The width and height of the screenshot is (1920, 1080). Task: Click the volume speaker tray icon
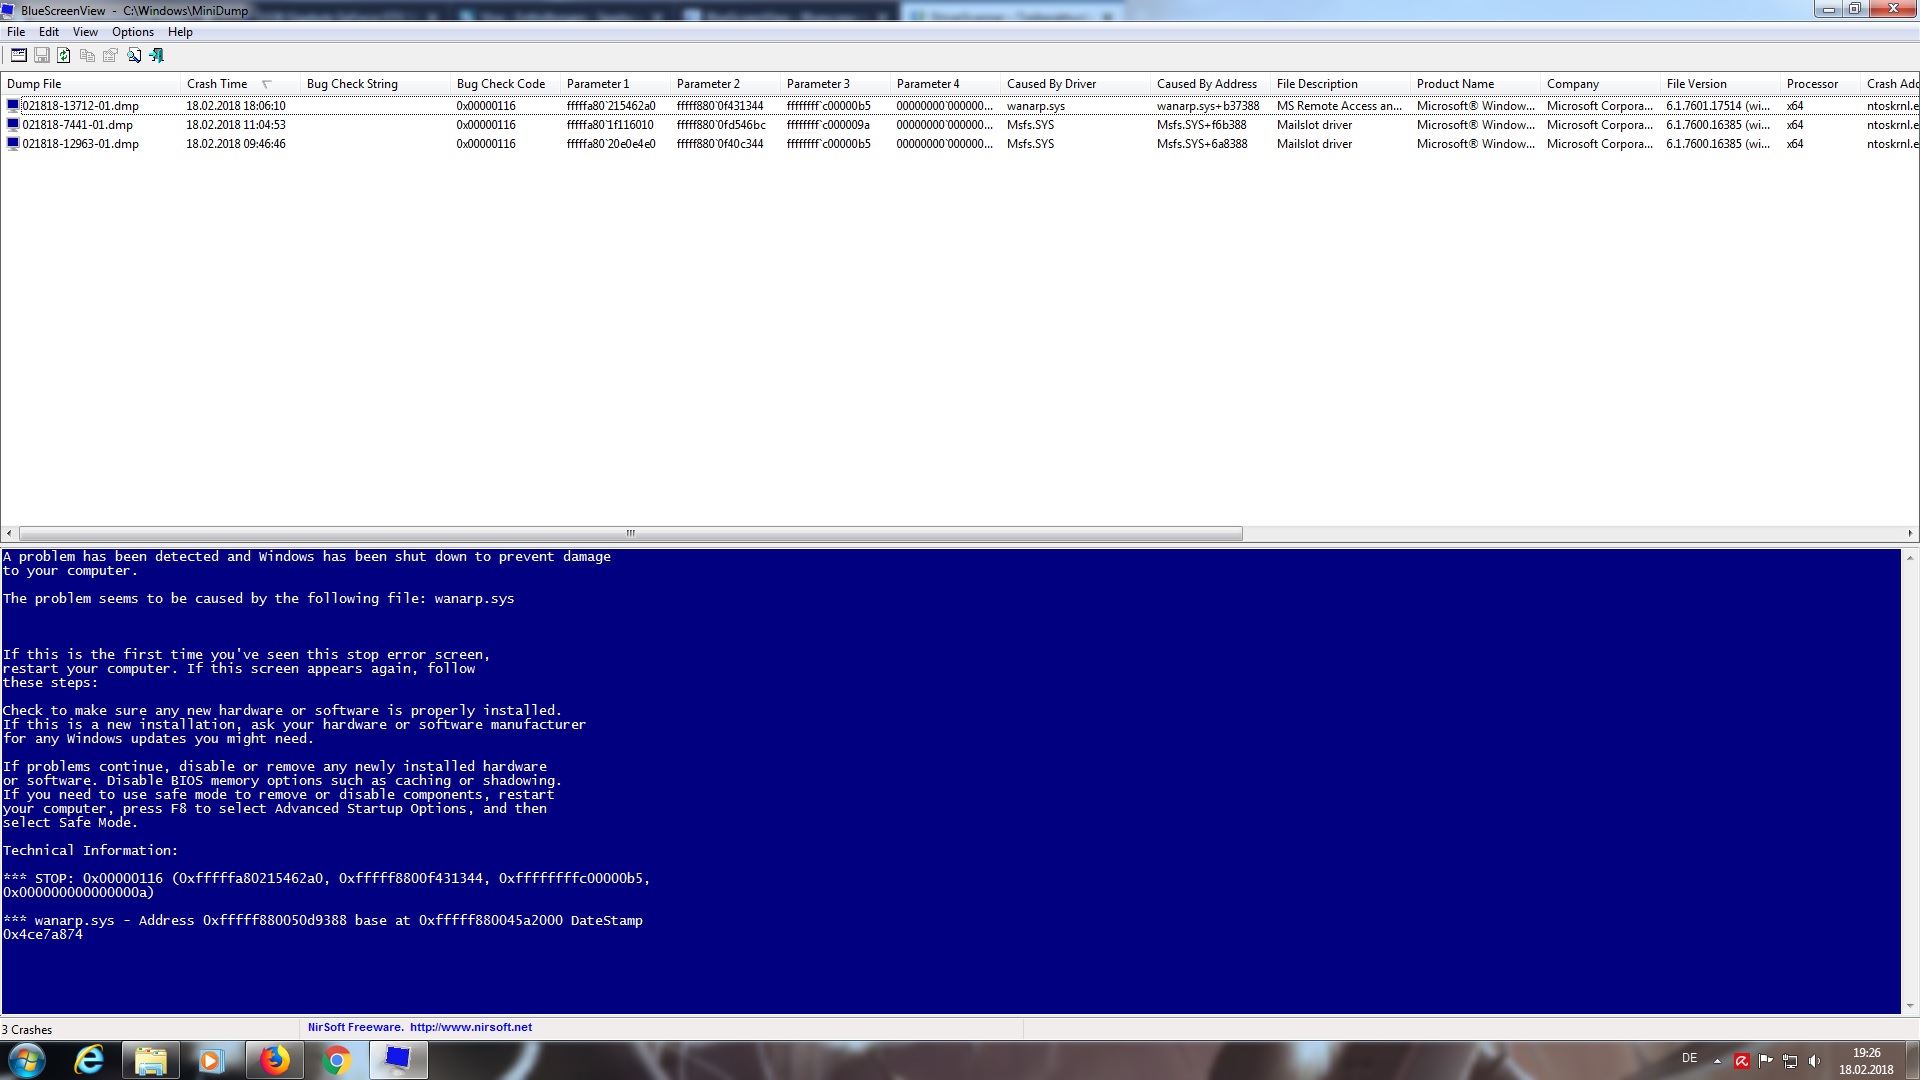click(x=1814, y=1061)
